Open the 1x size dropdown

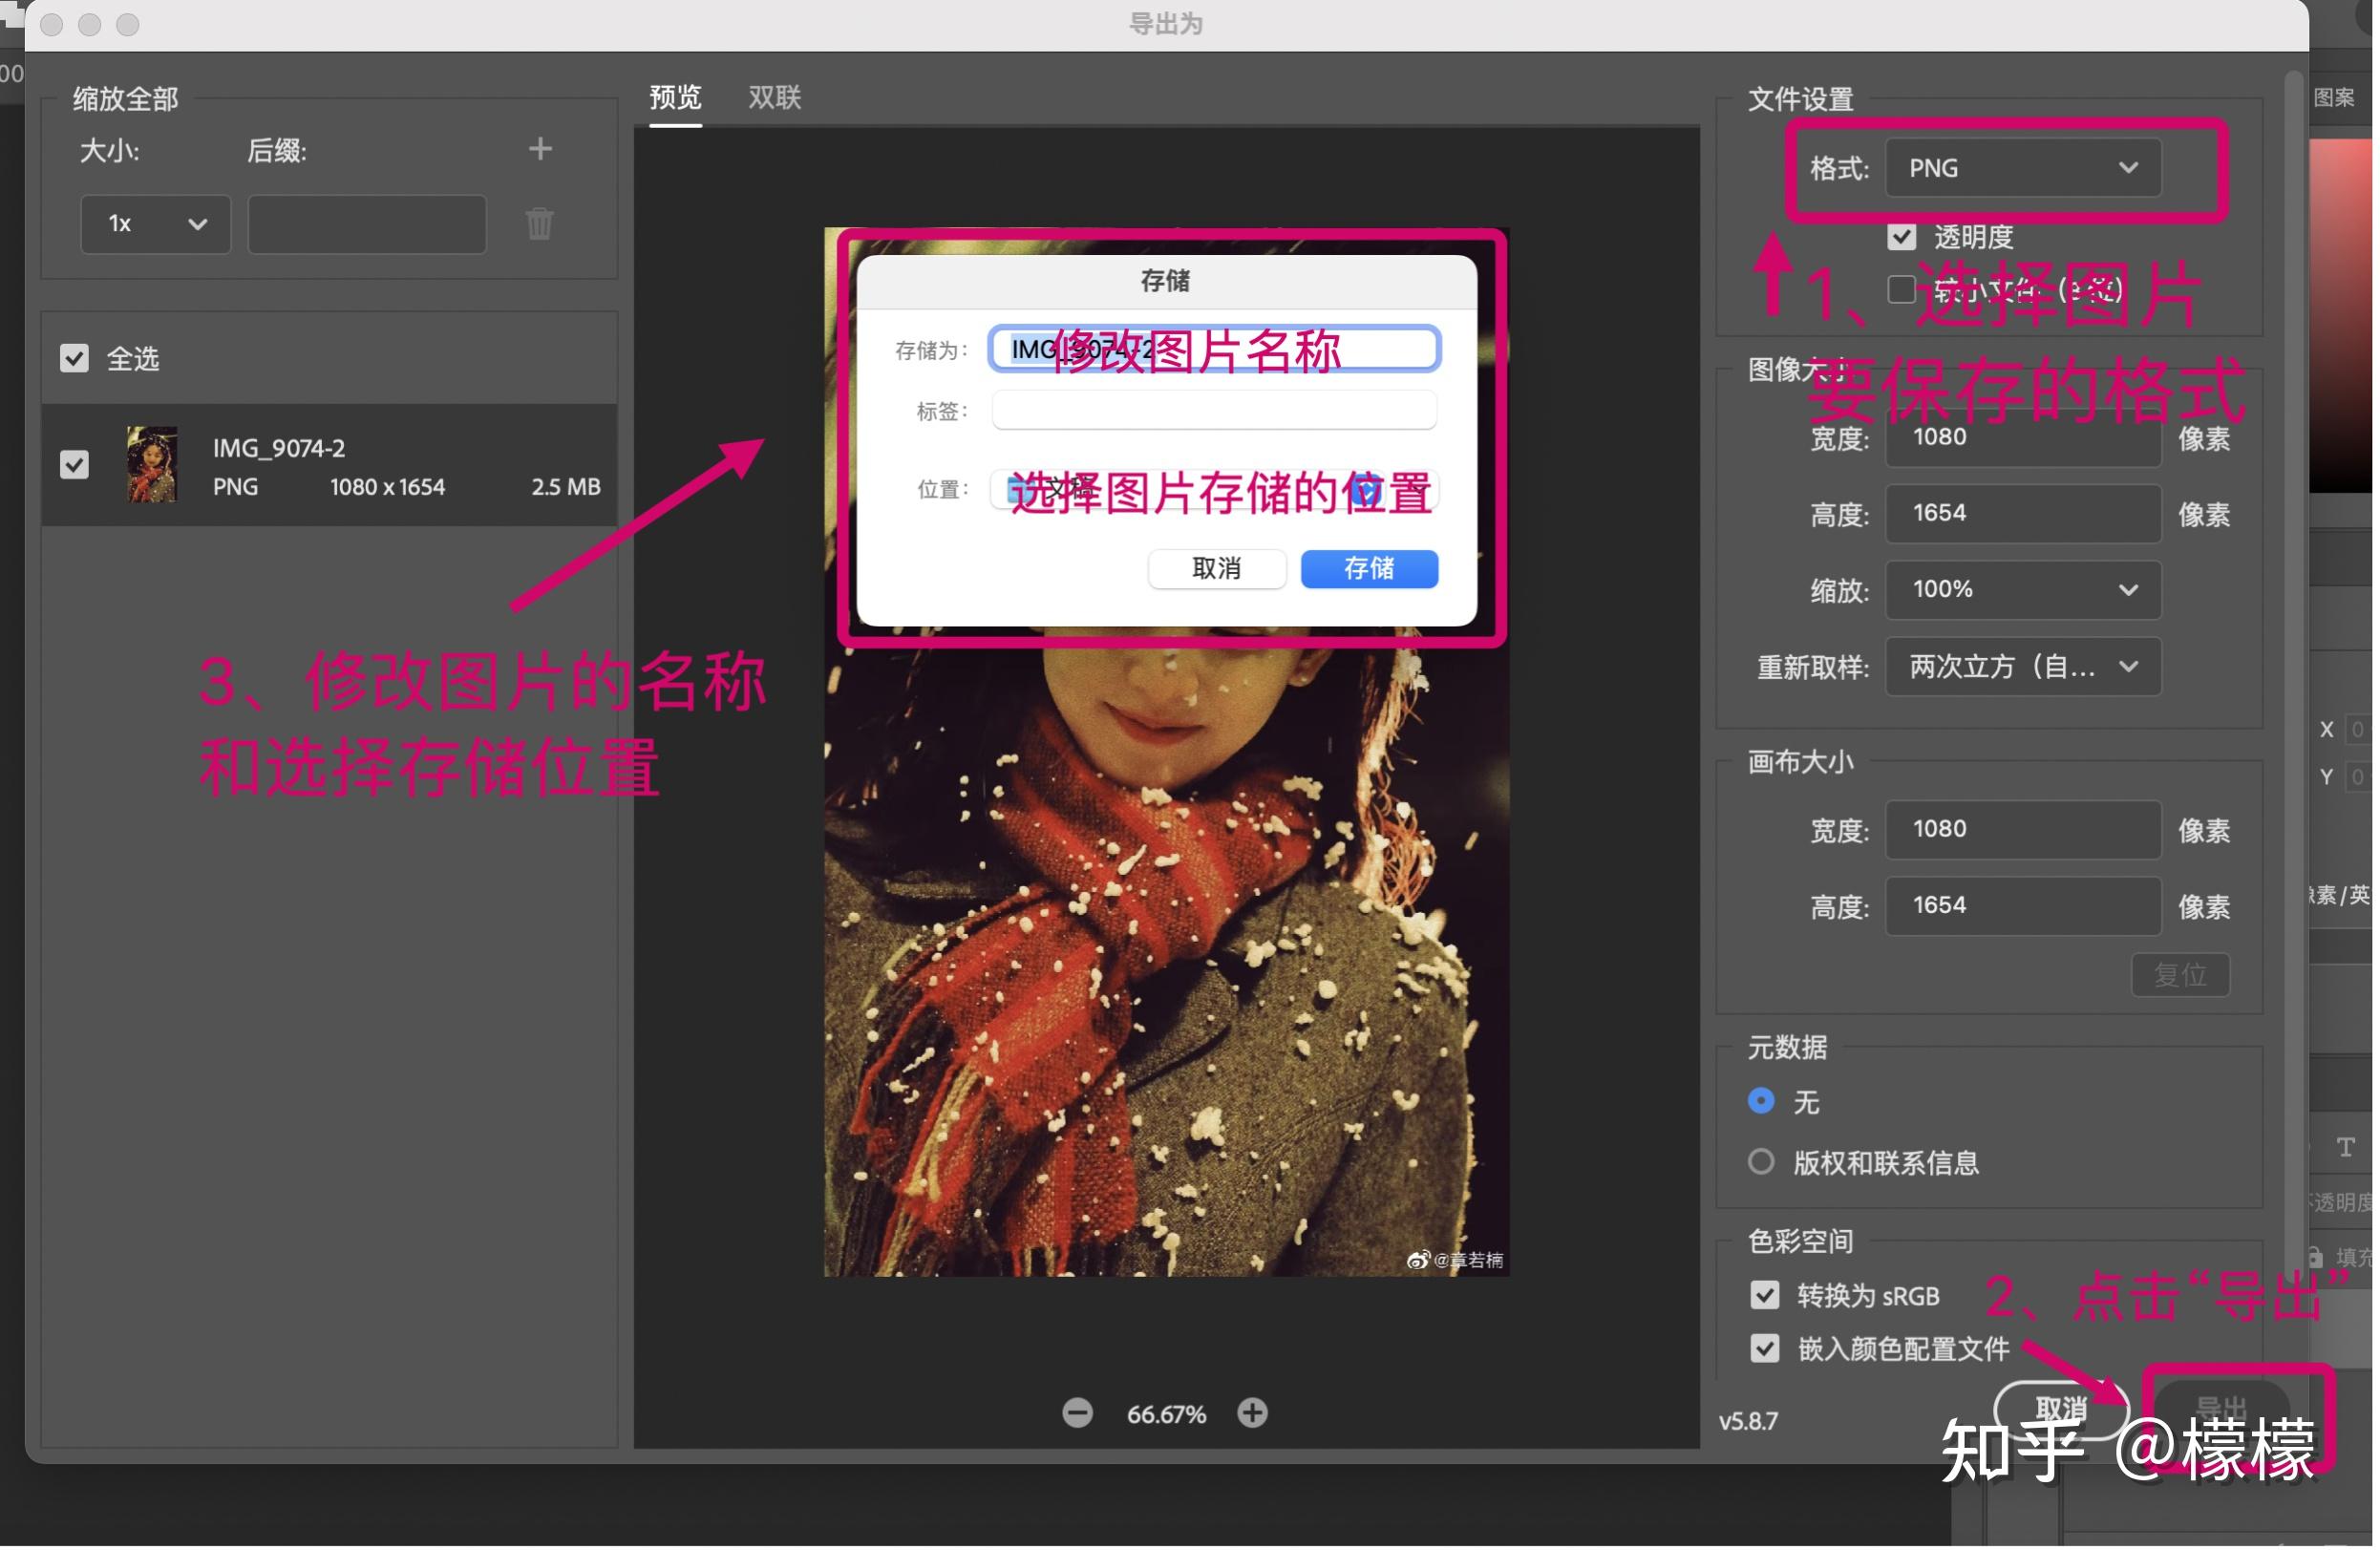pyautogui.click(x=155, y=224)
